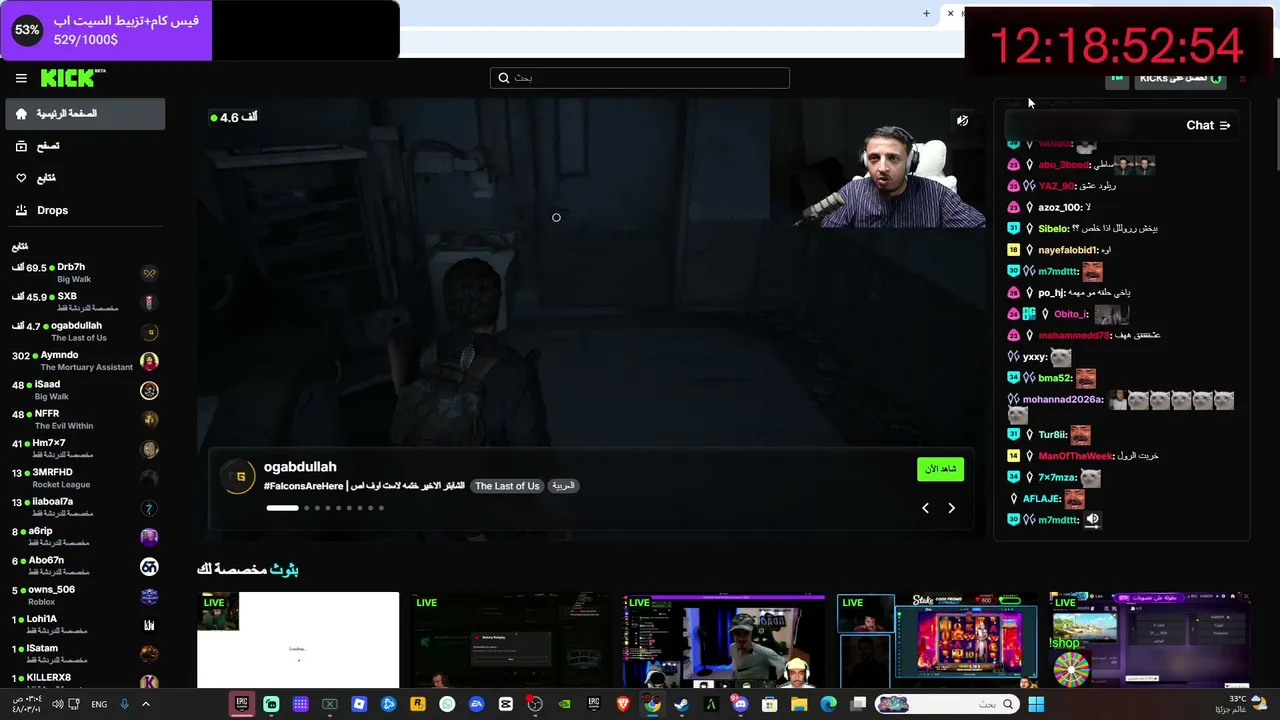Show previous featured stream with left arrow
The width and height of the screenshot is (1280, 720).
(925, 508)
